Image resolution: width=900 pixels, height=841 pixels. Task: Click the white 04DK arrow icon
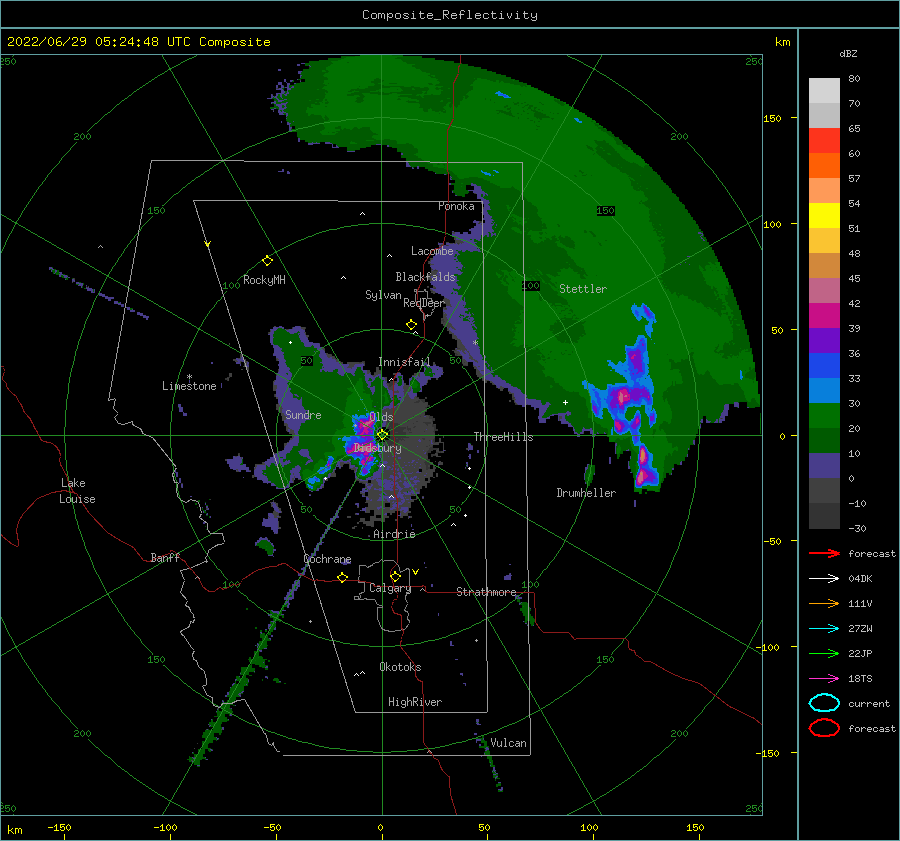pyautogui.click(x=824, y=579)
